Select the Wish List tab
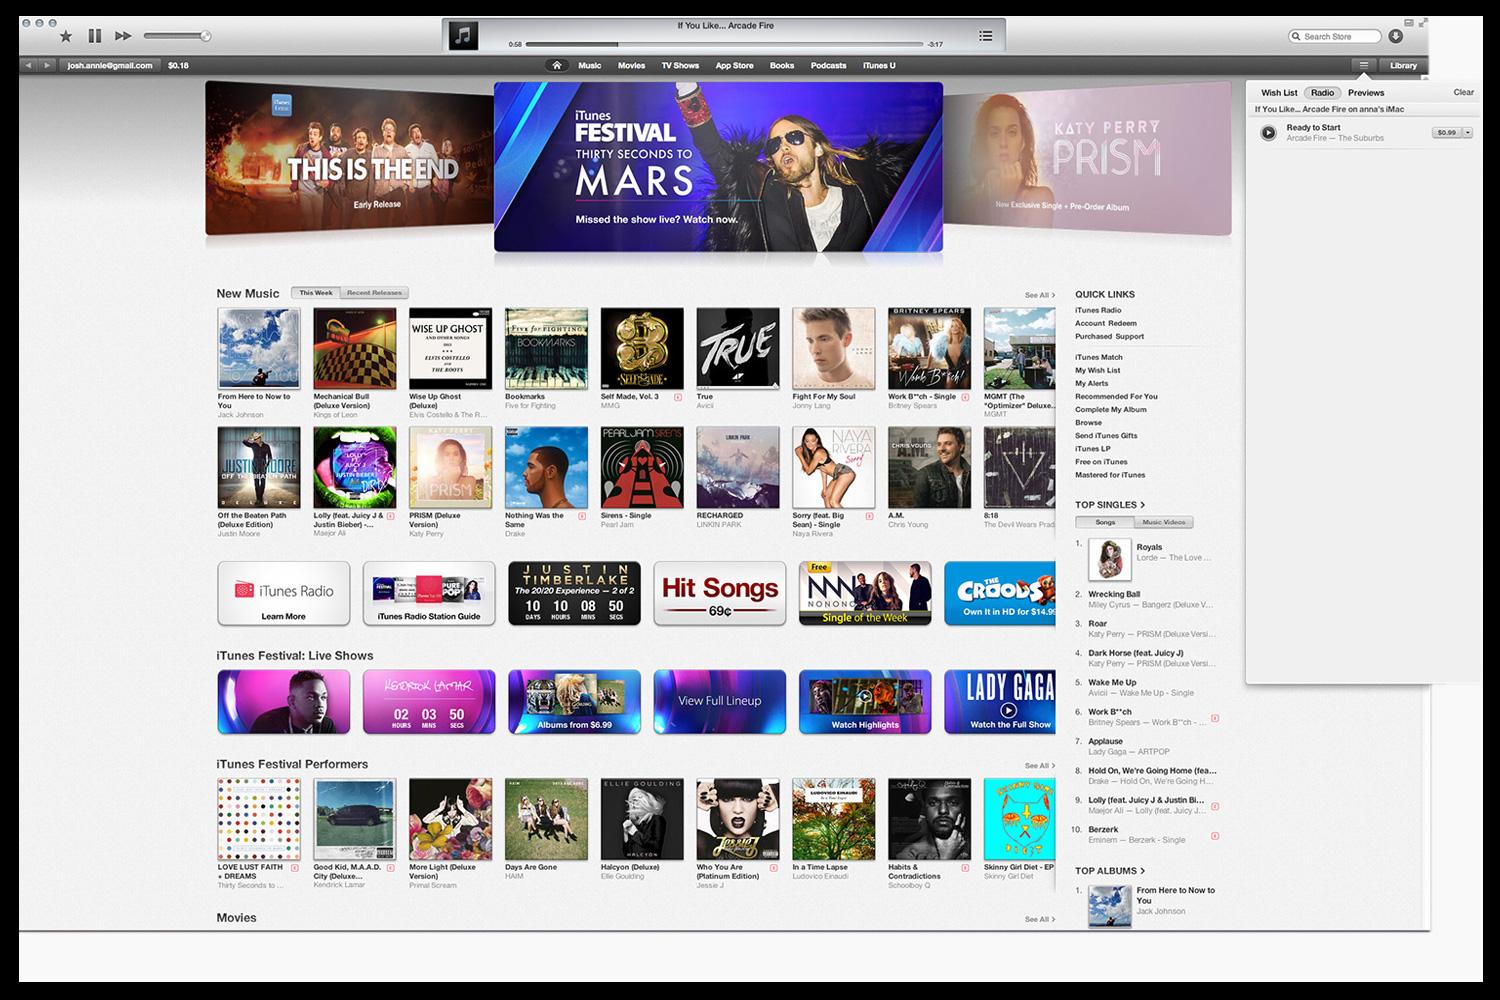 pos(1279,92)
